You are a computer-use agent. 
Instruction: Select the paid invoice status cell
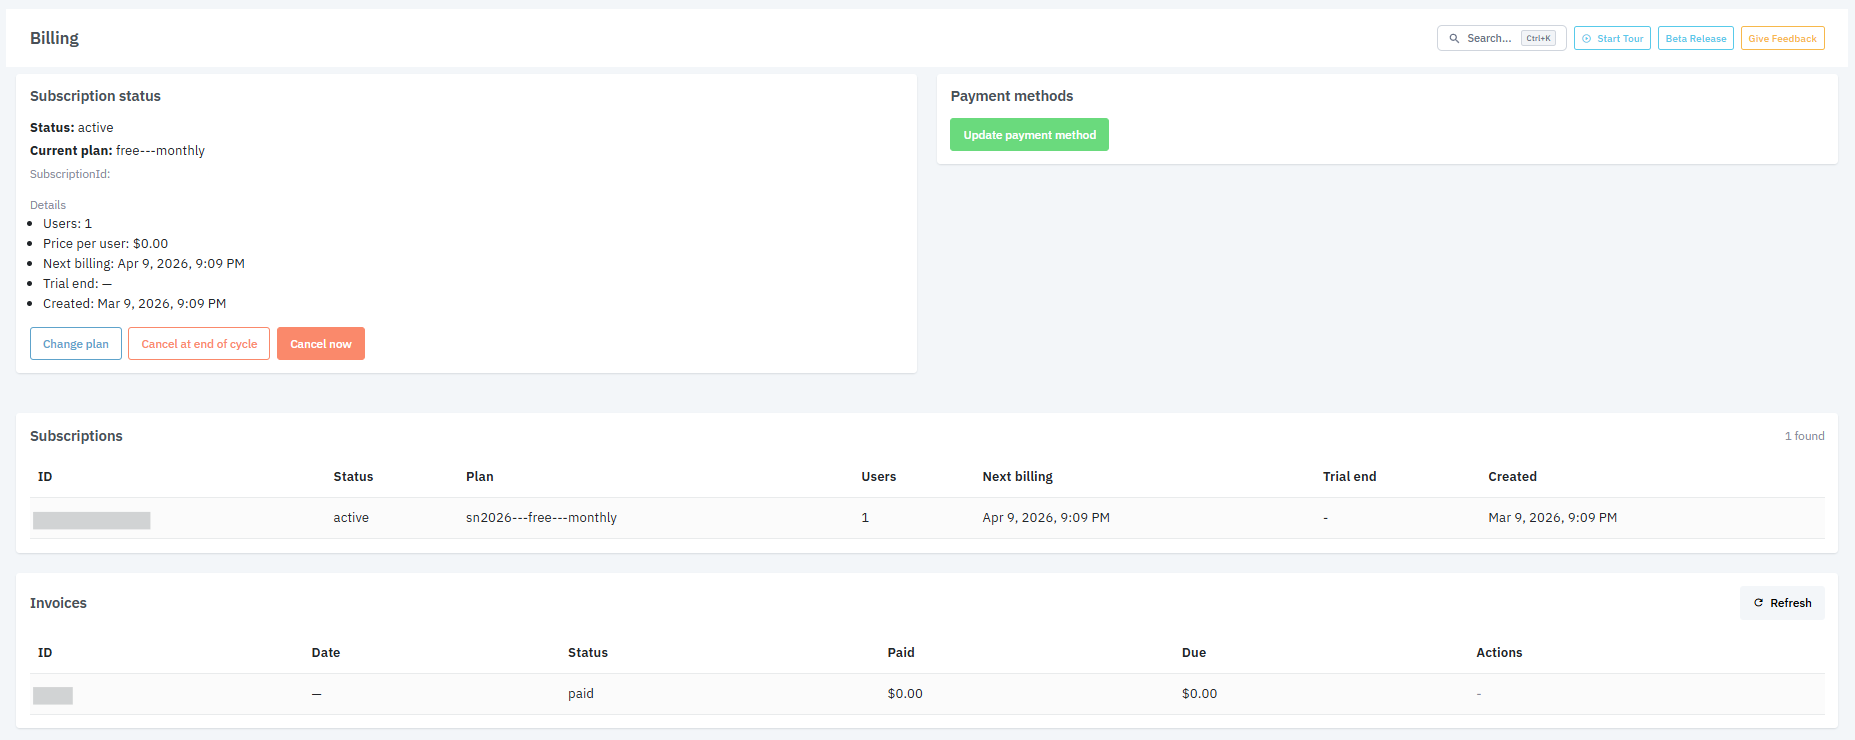click(x=581, y=694)
